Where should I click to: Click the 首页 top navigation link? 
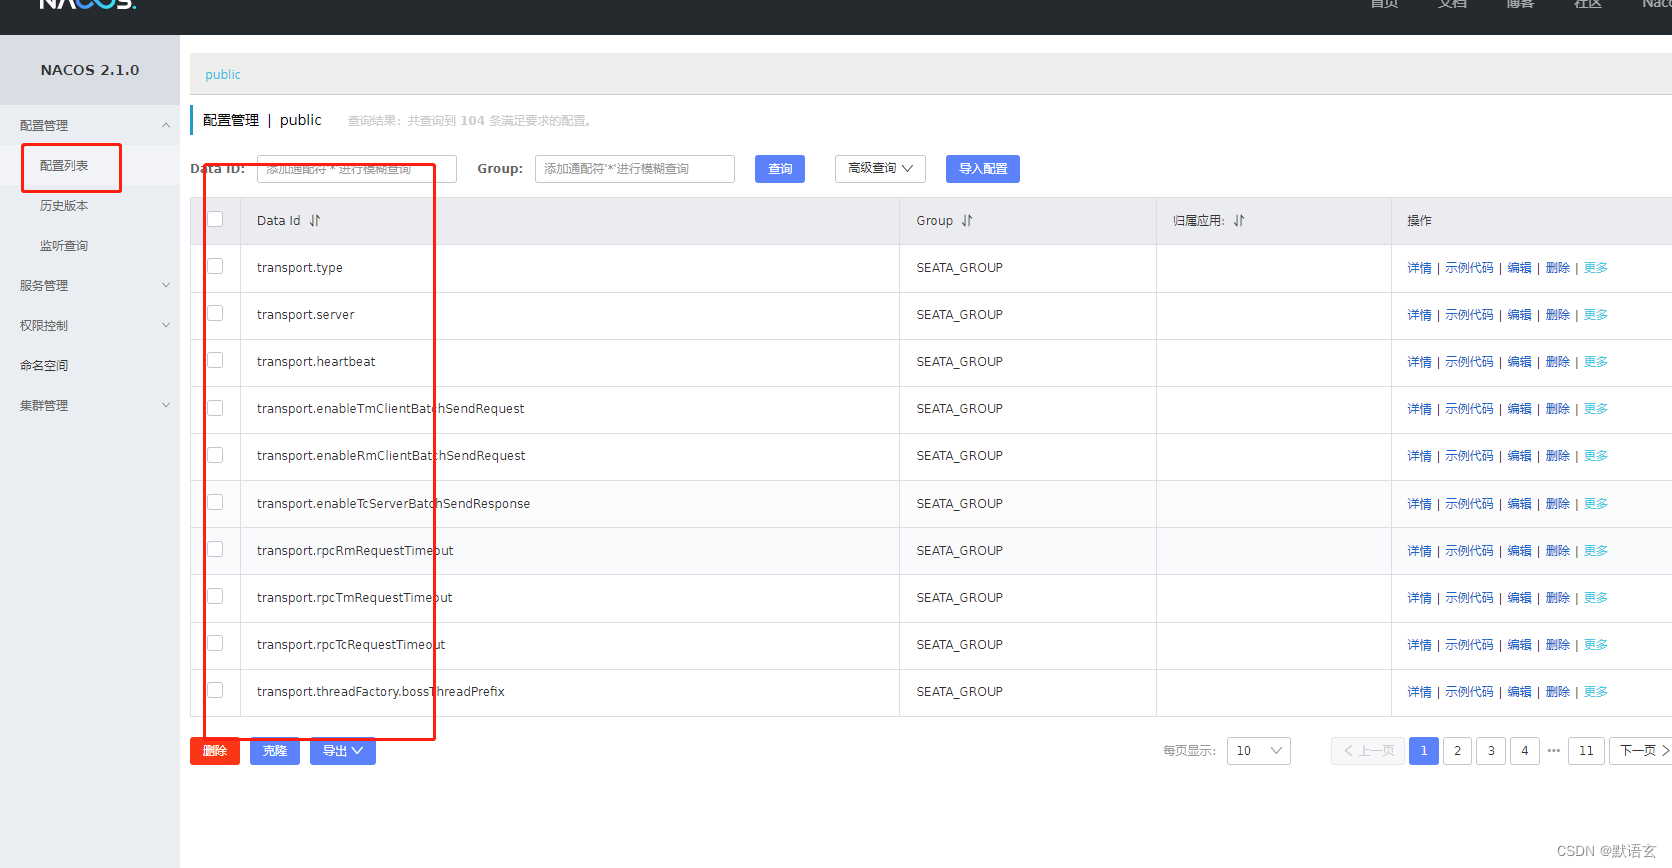click(x=1384, y=4)
